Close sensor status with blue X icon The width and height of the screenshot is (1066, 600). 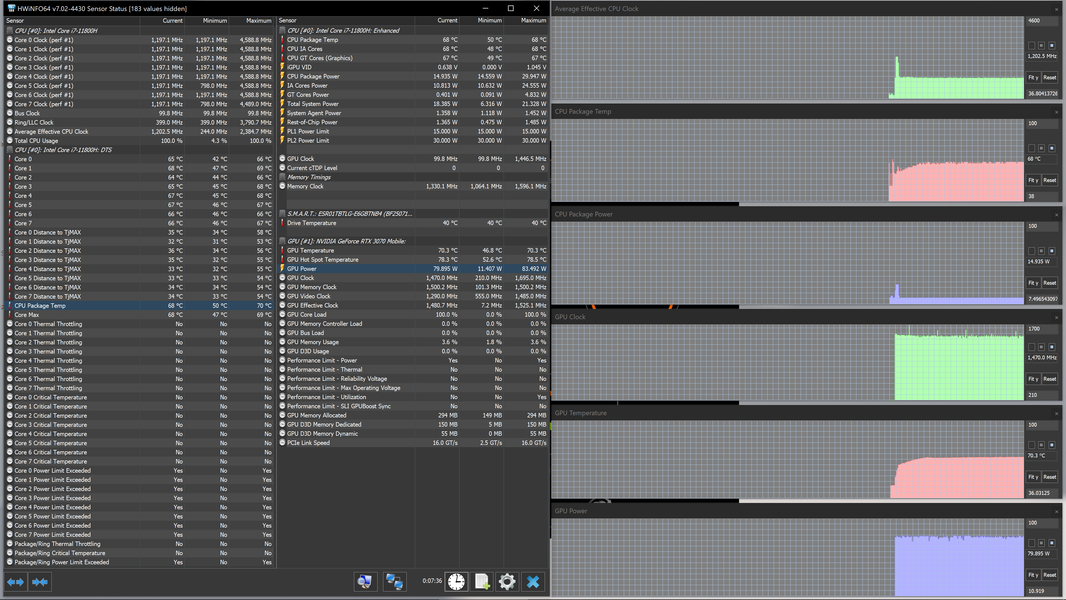533,582
